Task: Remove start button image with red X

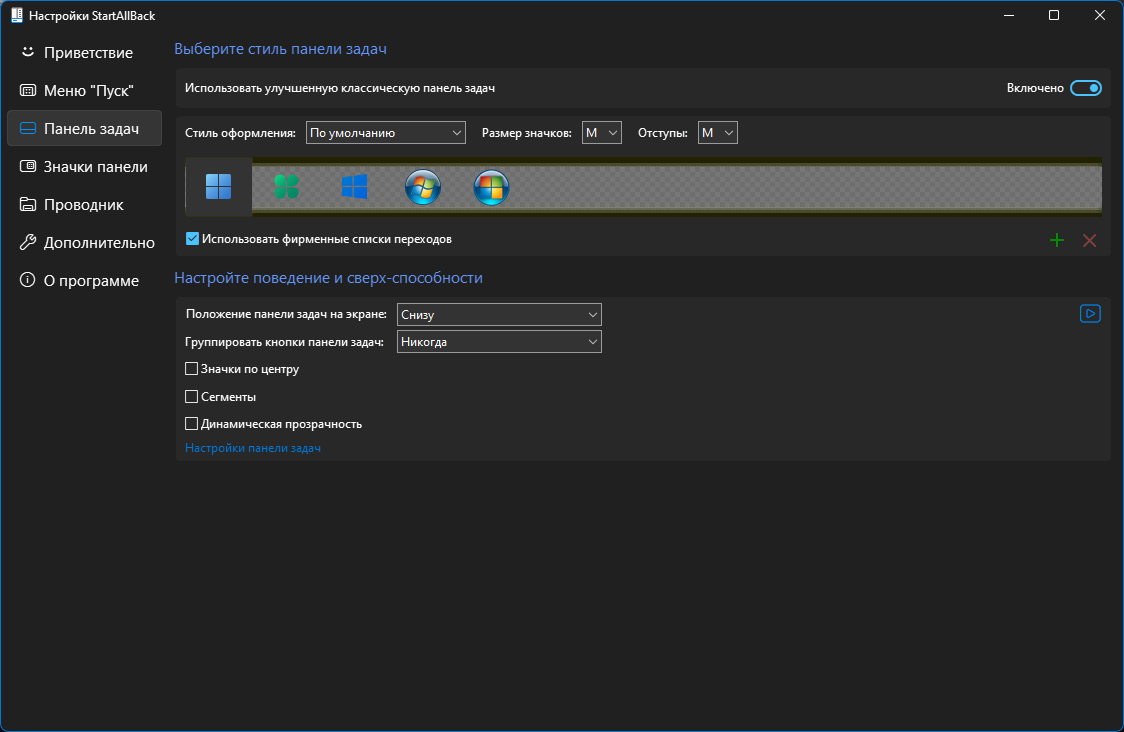Action: coord(1090,240)
